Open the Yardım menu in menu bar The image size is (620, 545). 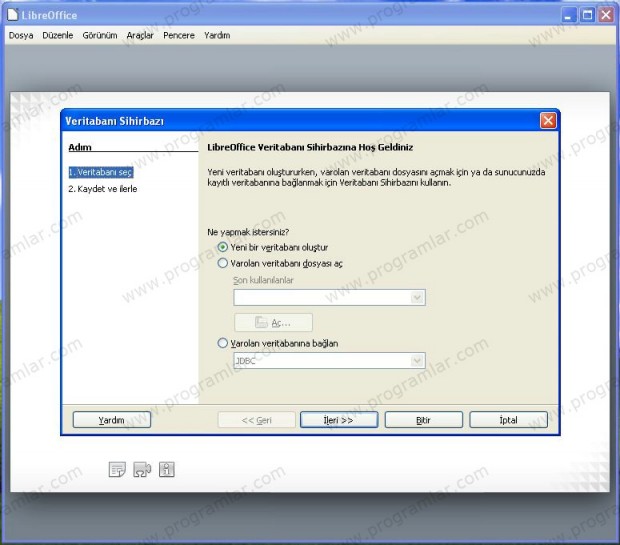(217, 35)
